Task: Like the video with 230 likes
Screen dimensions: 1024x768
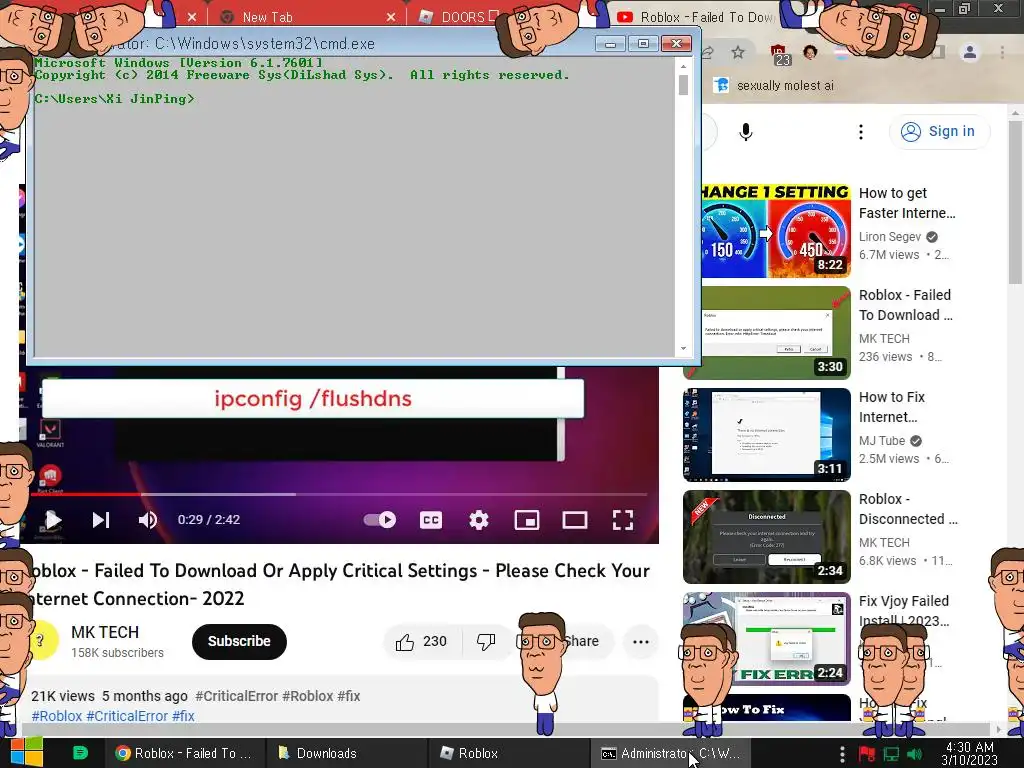Action: click(x=422, y=641)
